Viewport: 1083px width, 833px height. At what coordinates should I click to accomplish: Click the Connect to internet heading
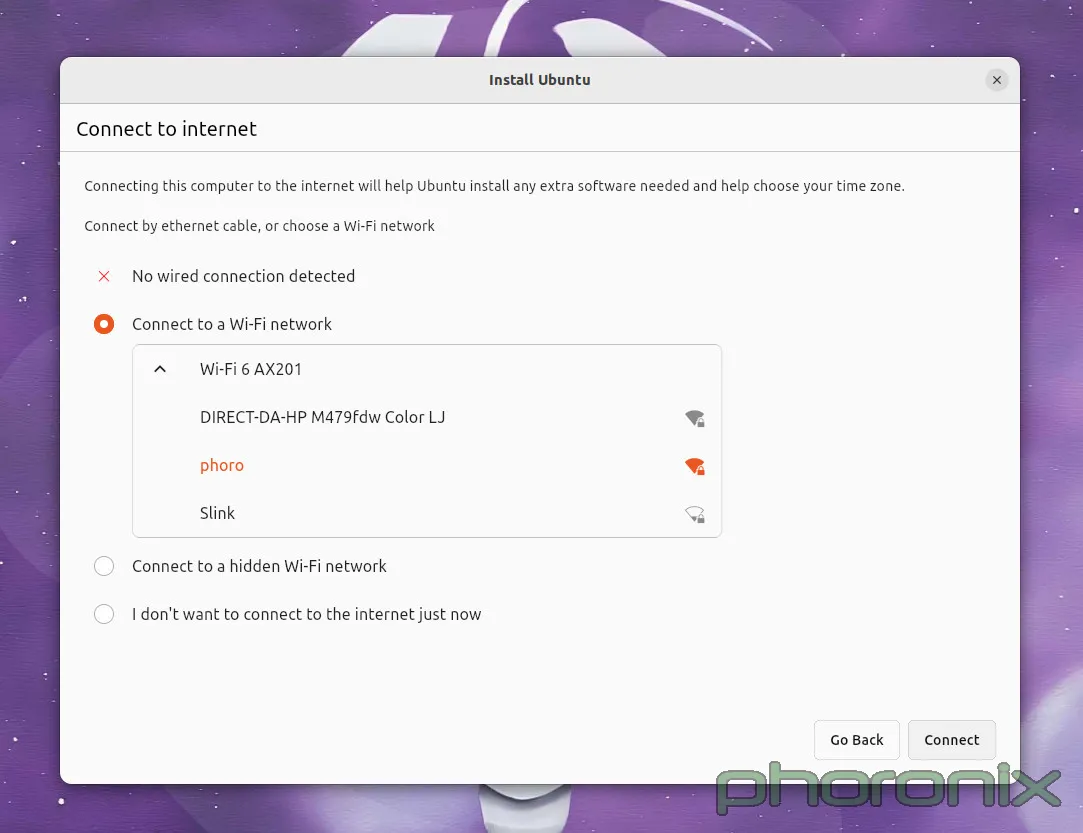166,129
